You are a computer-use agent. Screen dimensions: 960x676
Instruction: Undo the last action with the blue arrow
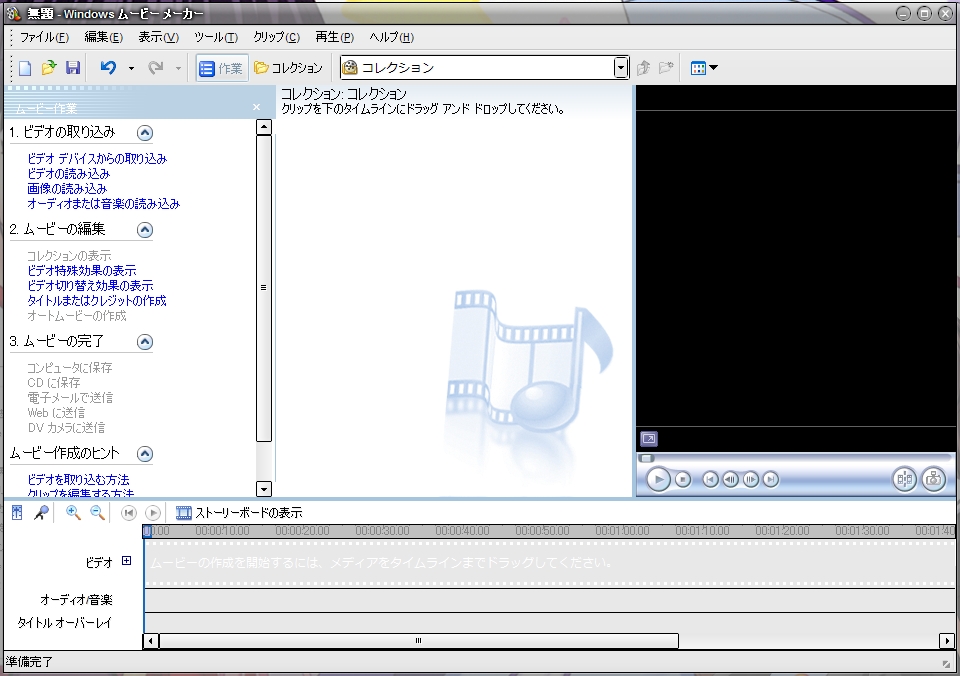108,67
